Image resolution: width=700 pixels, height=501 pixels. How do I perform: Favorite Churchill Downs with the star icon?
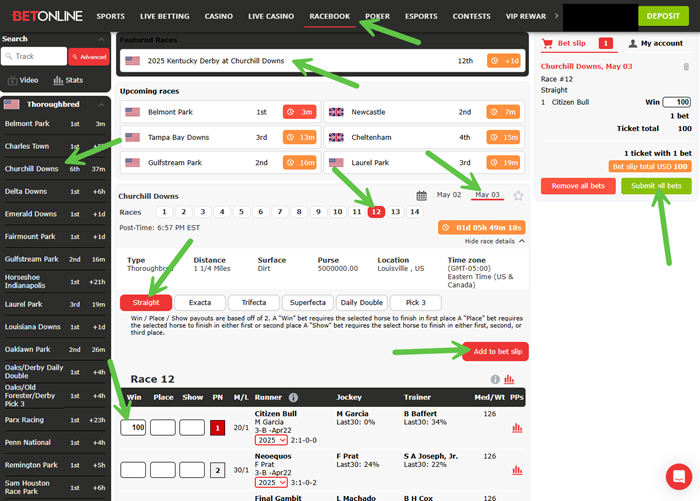click(x=518, y=196)
